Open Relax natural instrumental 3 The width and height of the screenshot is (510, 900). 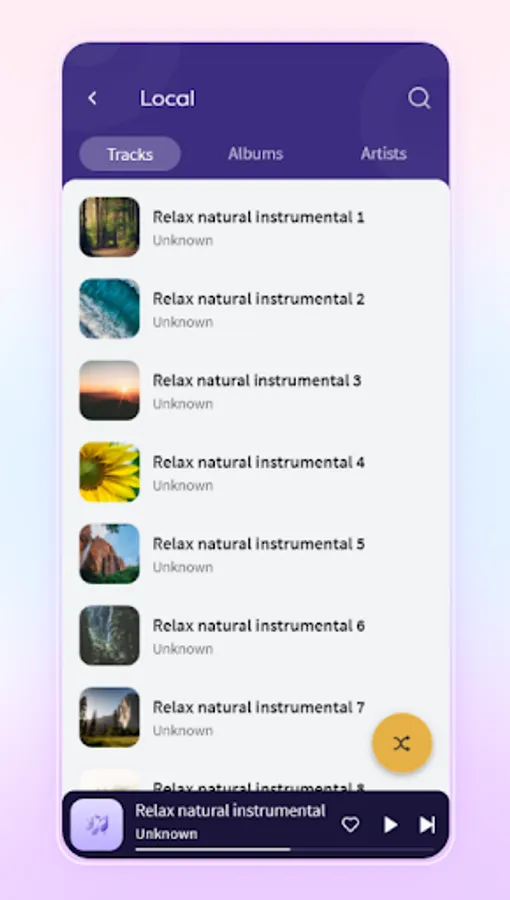point(256,390)
